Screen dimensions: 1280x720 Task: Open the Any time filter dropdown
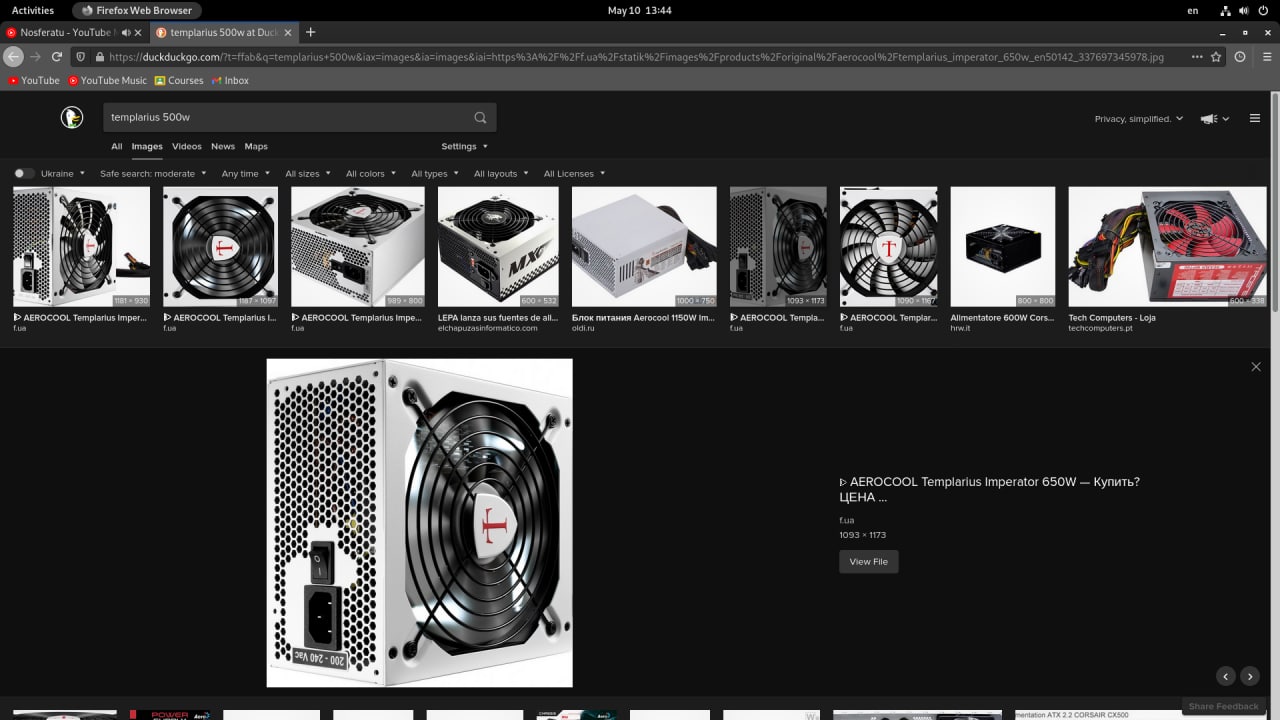[x=246, y=174]
